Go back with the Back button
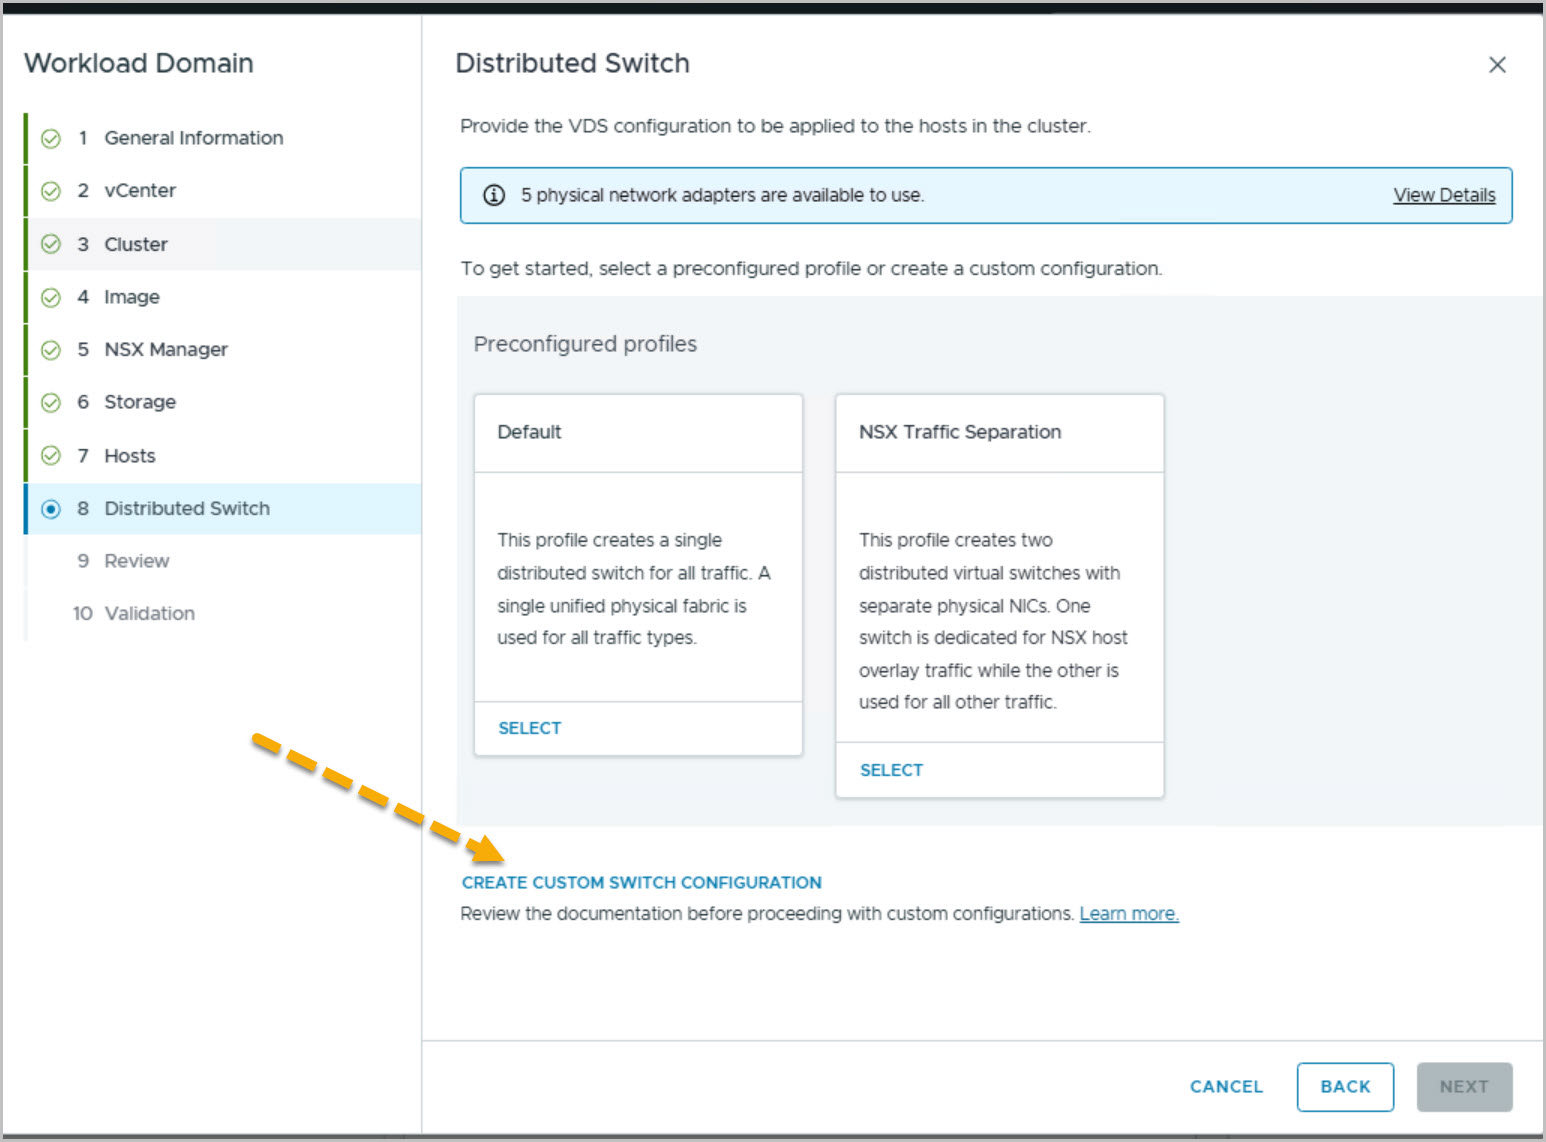The height and width of the screenshot is (1142, 1546). click(x=1345, y=1087)
